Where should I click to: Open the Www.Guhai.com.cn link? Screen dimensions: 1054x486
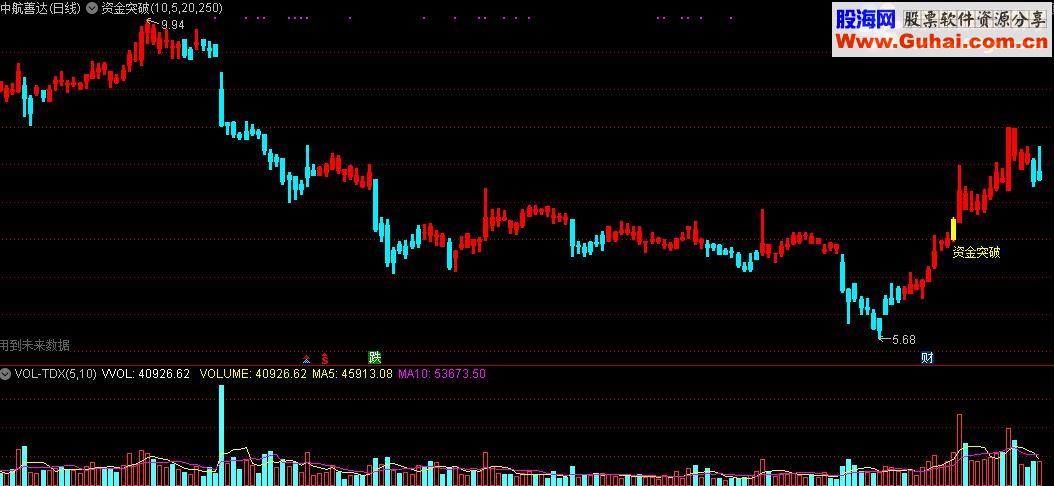pos(941,42)
